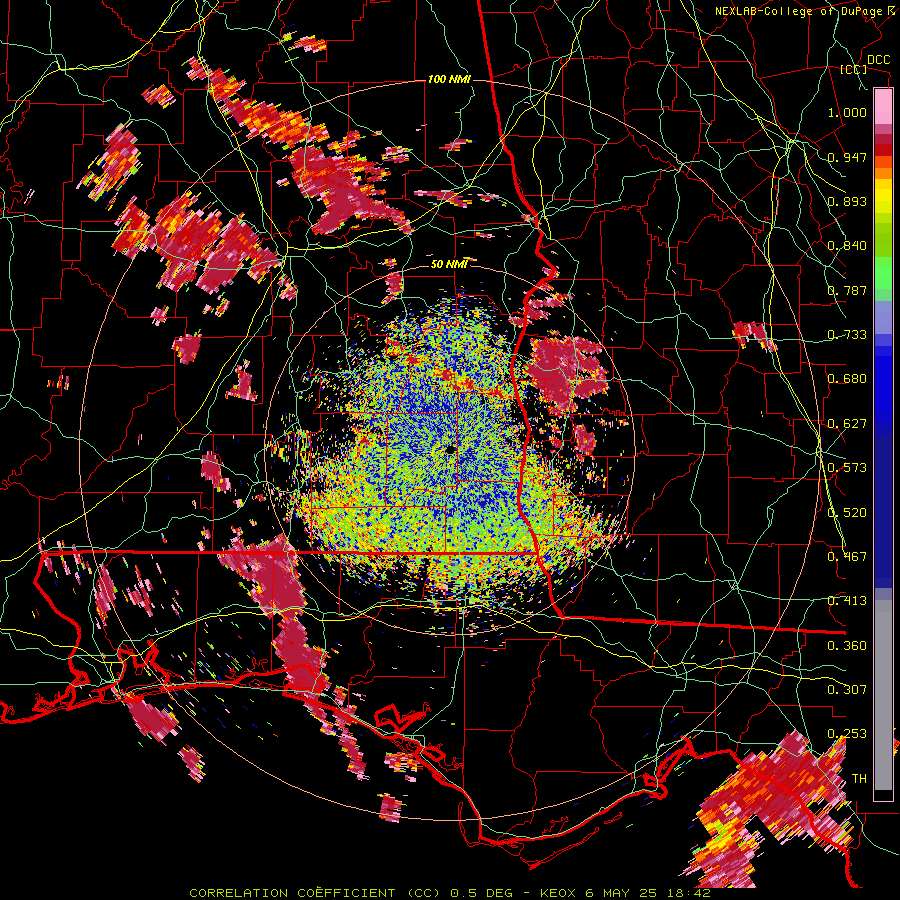Click the 0.520 scale value
The width and height of the screenshot is (900, 900).
coord(847,513)
